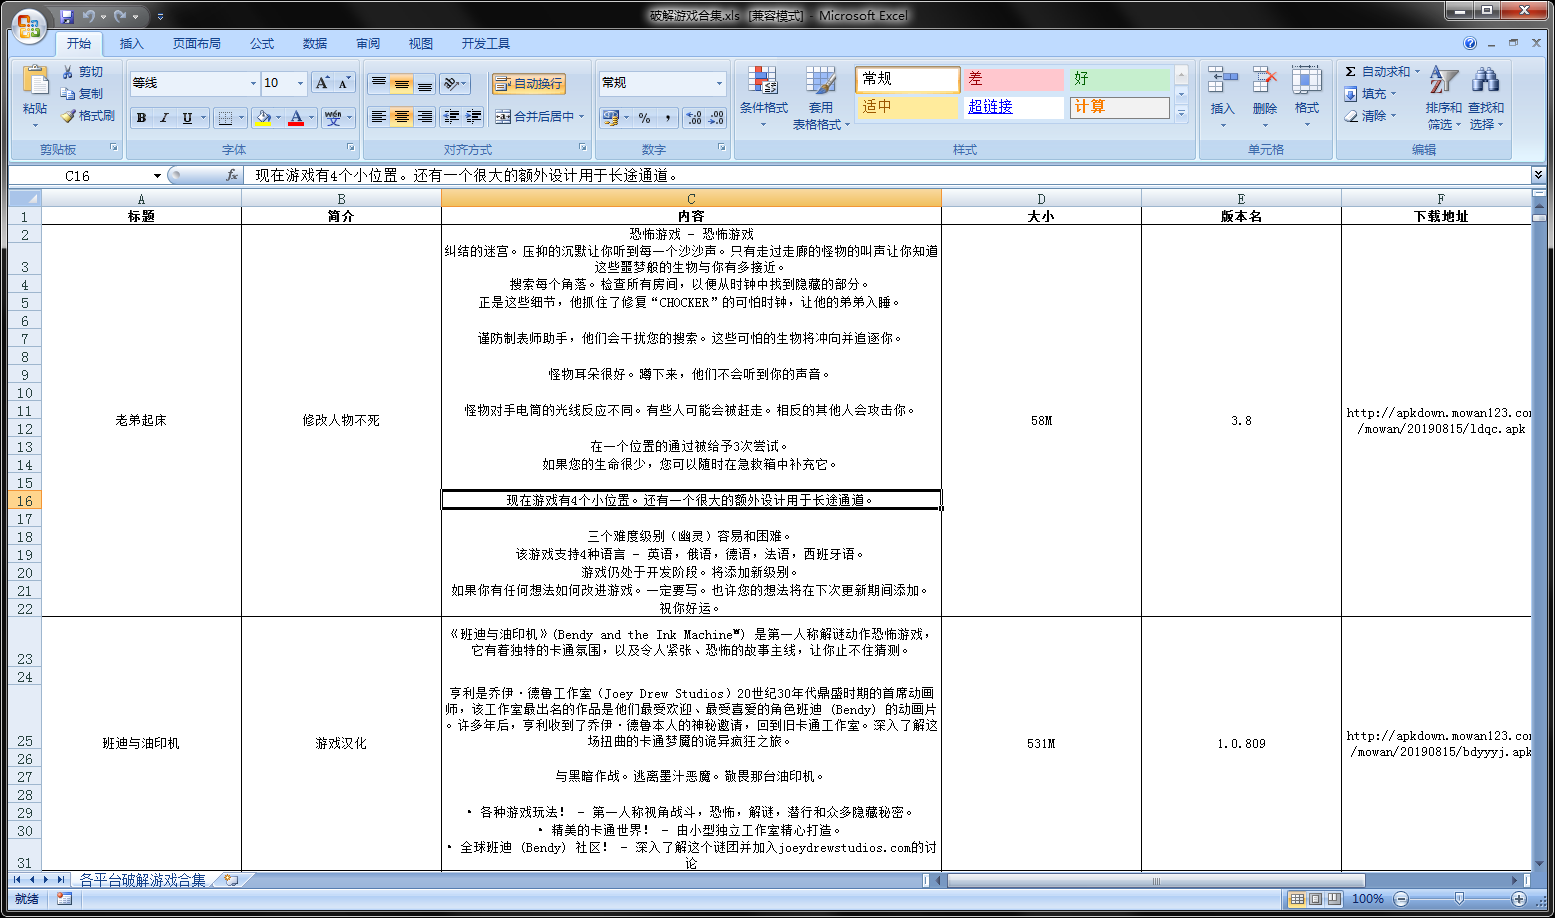The width and height of the screenshot is (1555, 918).
Task: Save workbook via quick access toolbar
Action: click(67, 16)
